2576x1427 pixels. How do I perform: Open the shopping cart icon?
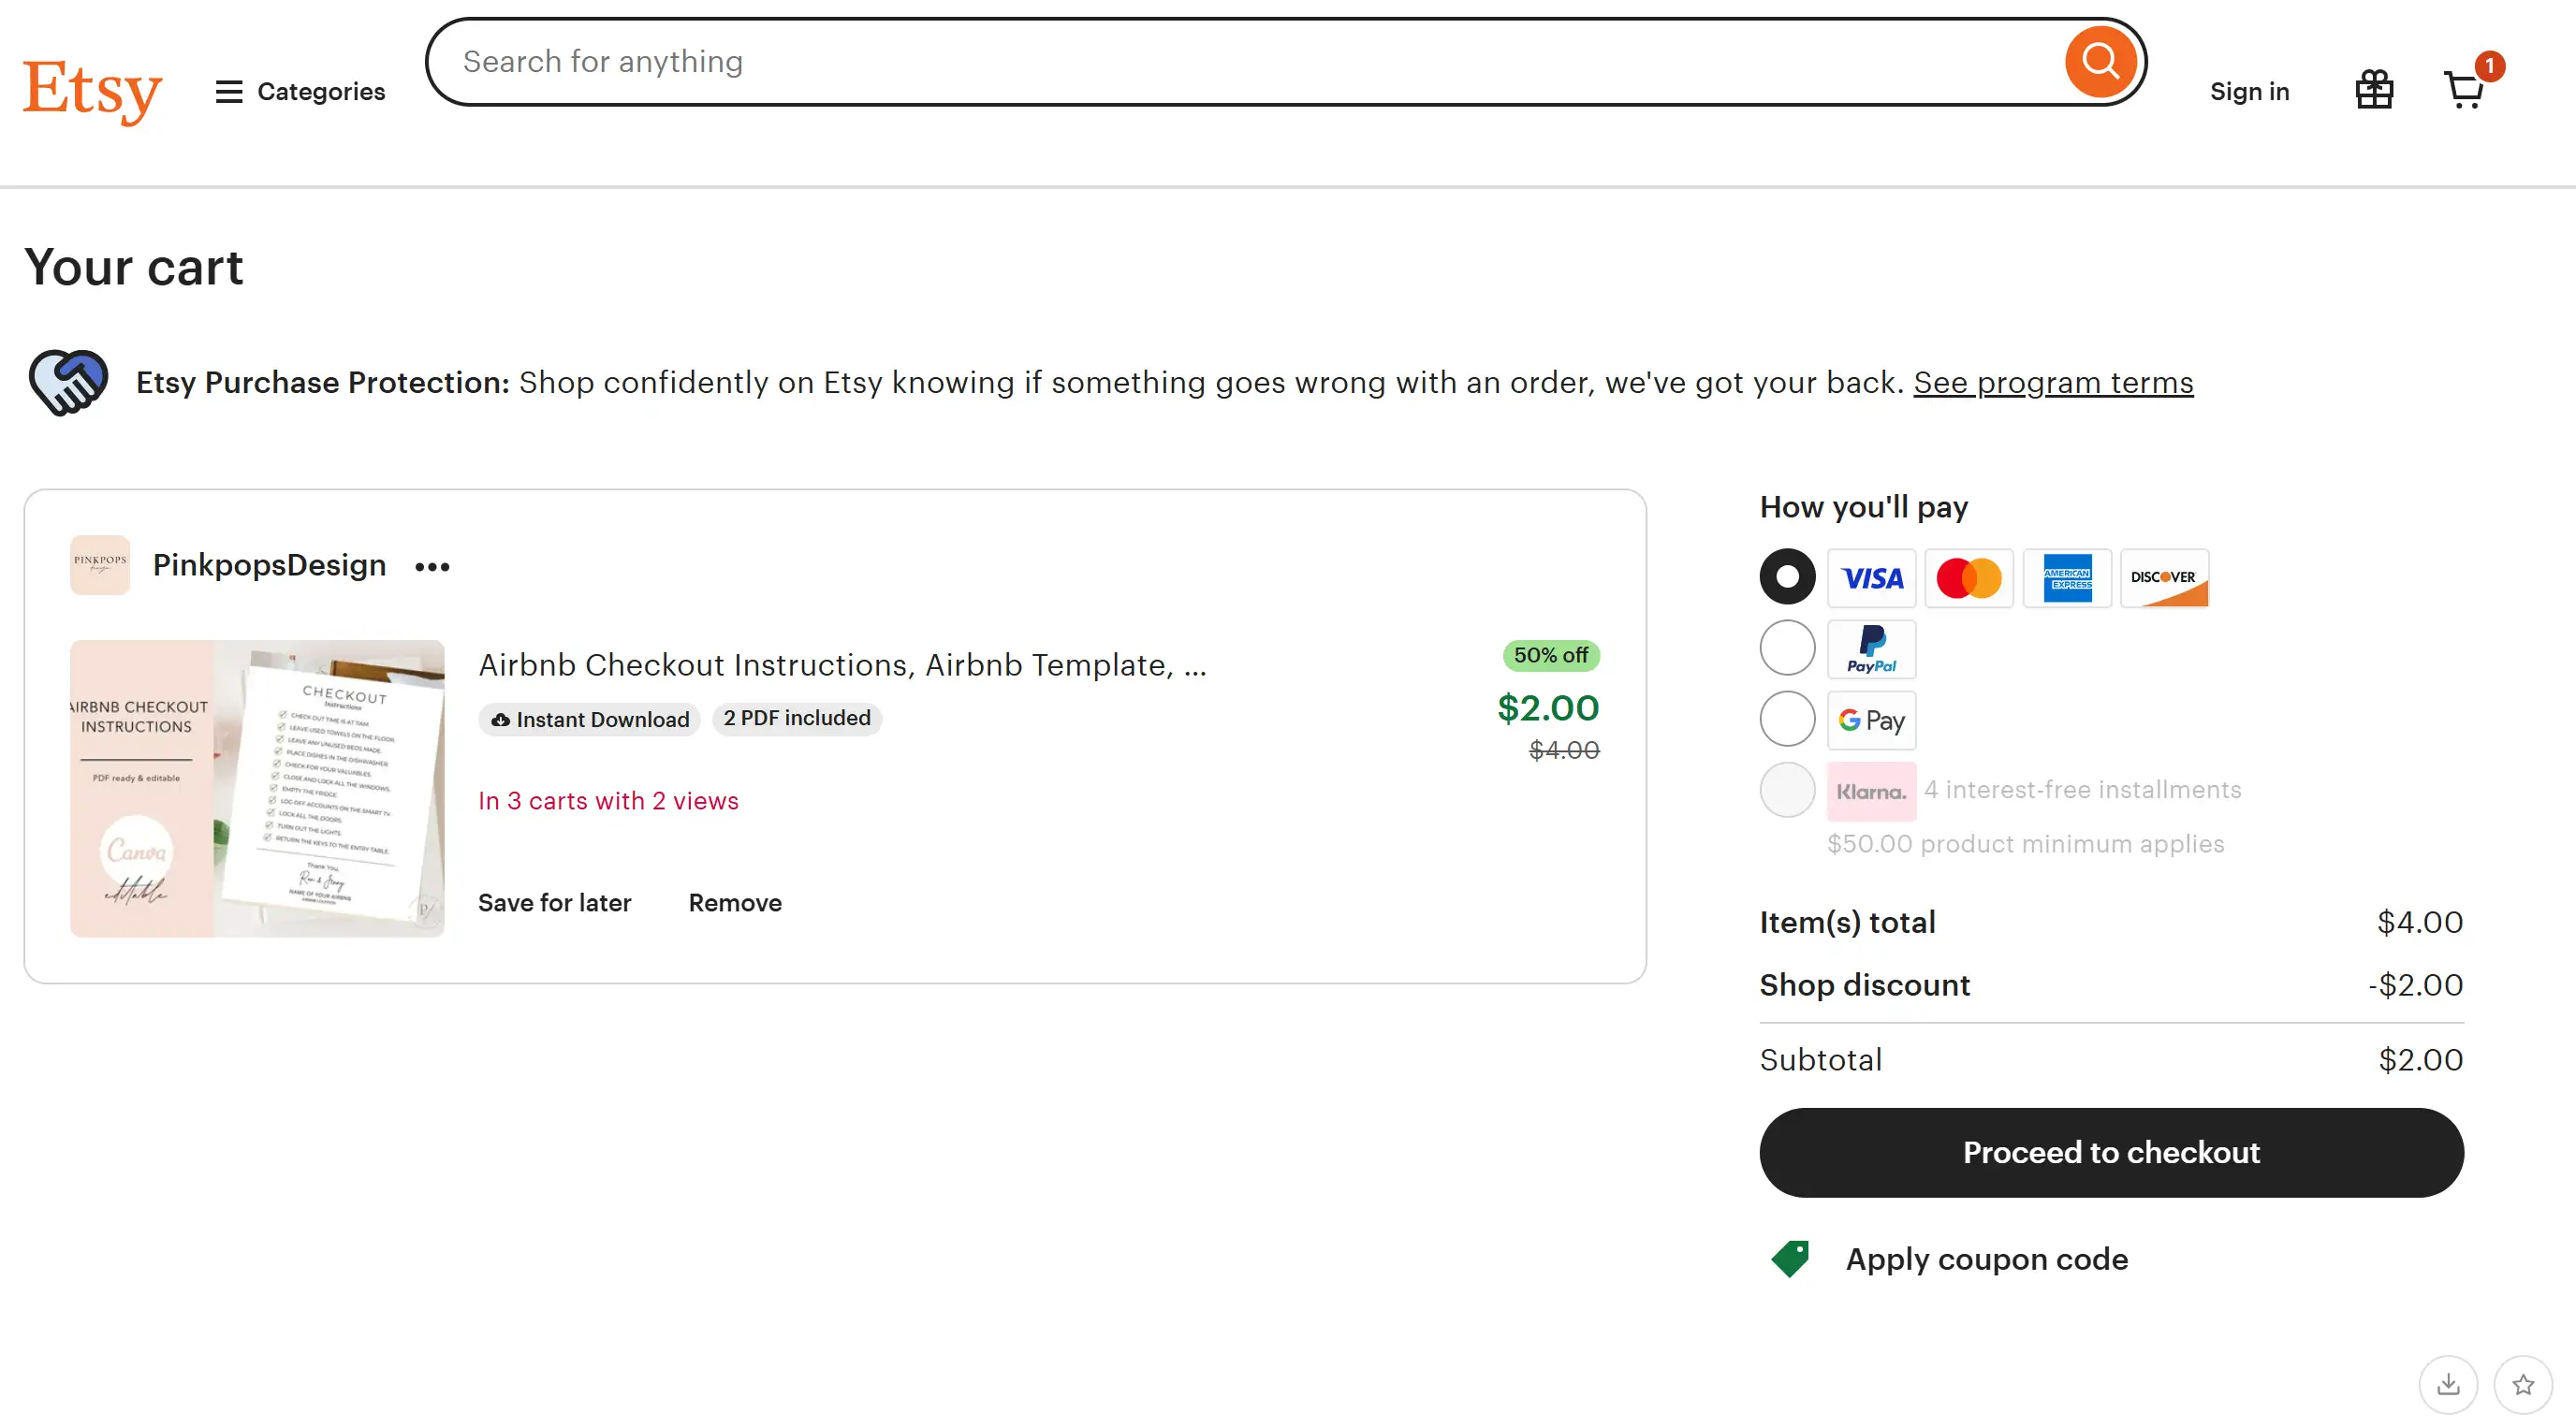[2464, 90]
